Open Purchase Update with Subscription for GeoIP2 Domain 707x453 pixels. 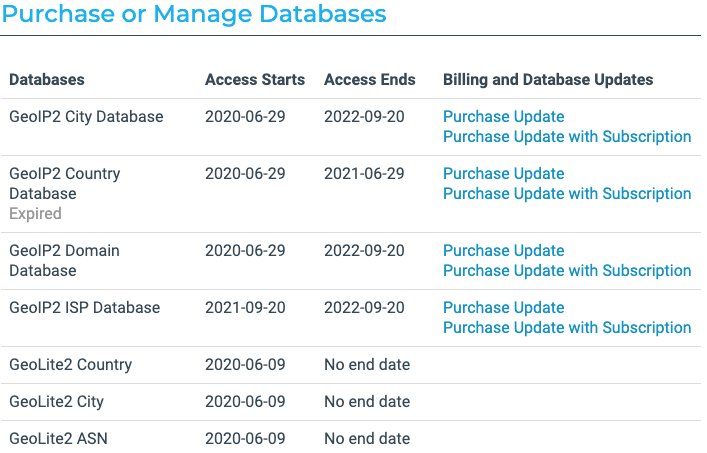[x=567, y=270]
